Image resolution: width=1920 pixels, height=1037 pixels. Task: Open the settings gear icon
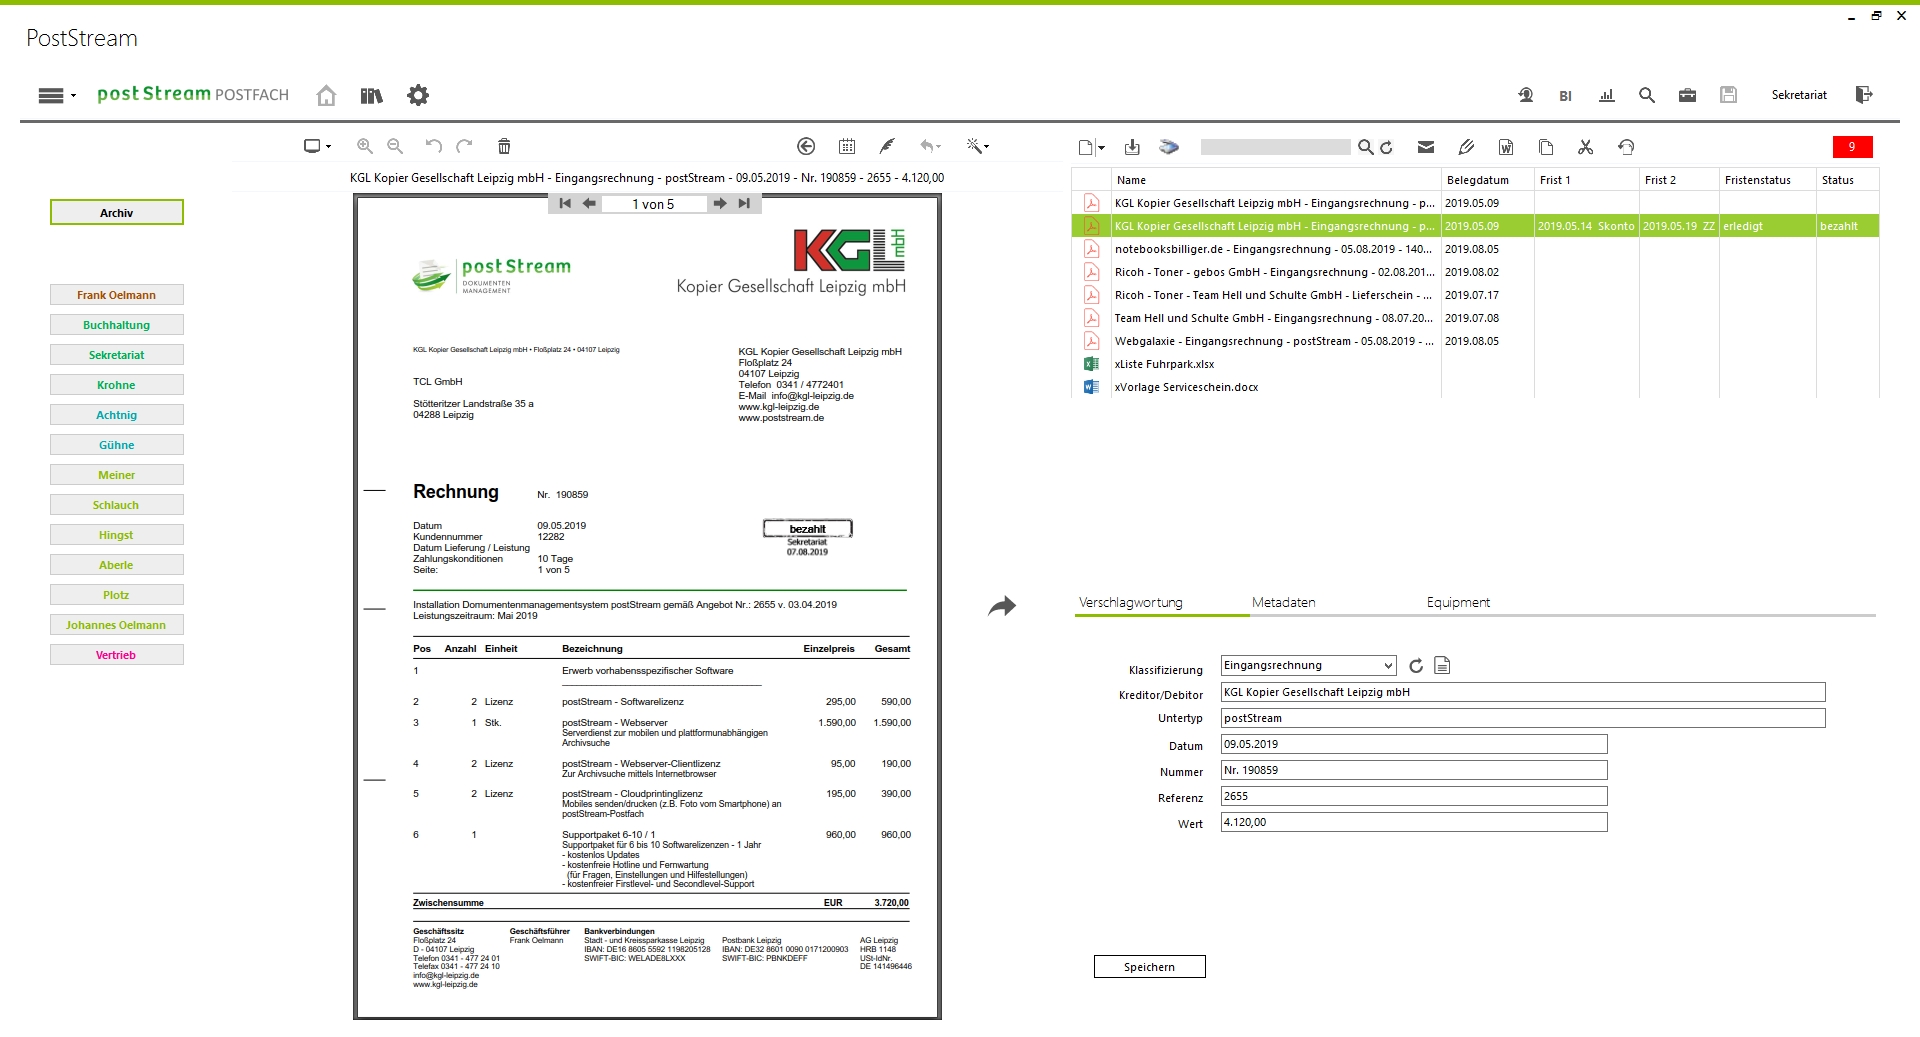(418, 95)
